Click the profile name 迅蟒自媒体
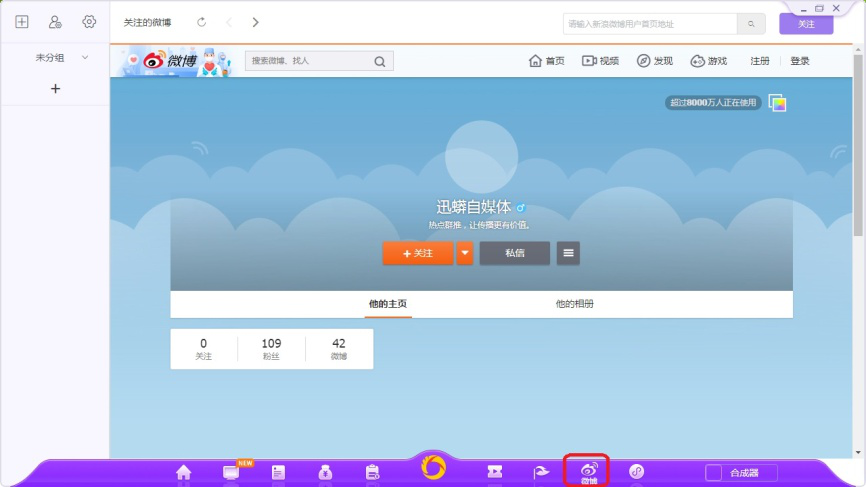The width and height of the screenshot is (866, 487). 473,207
